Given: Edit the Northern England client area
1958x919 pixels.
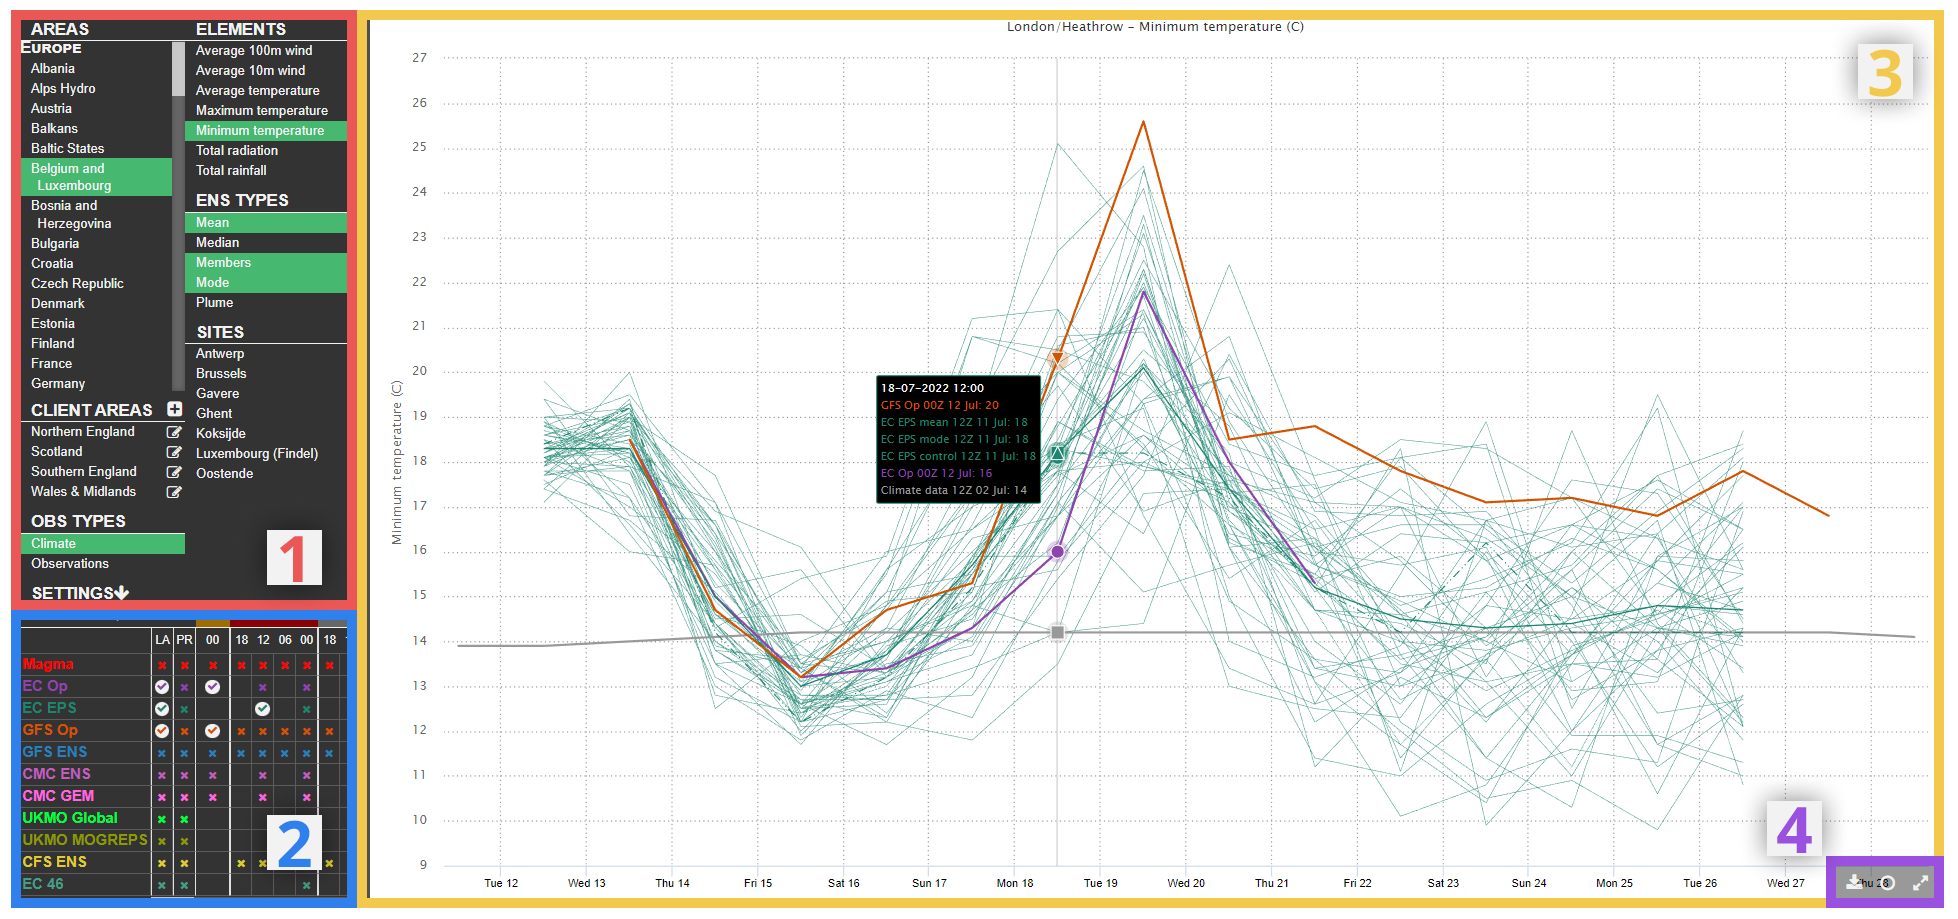Looking at the screenshot, I should 174,432.
